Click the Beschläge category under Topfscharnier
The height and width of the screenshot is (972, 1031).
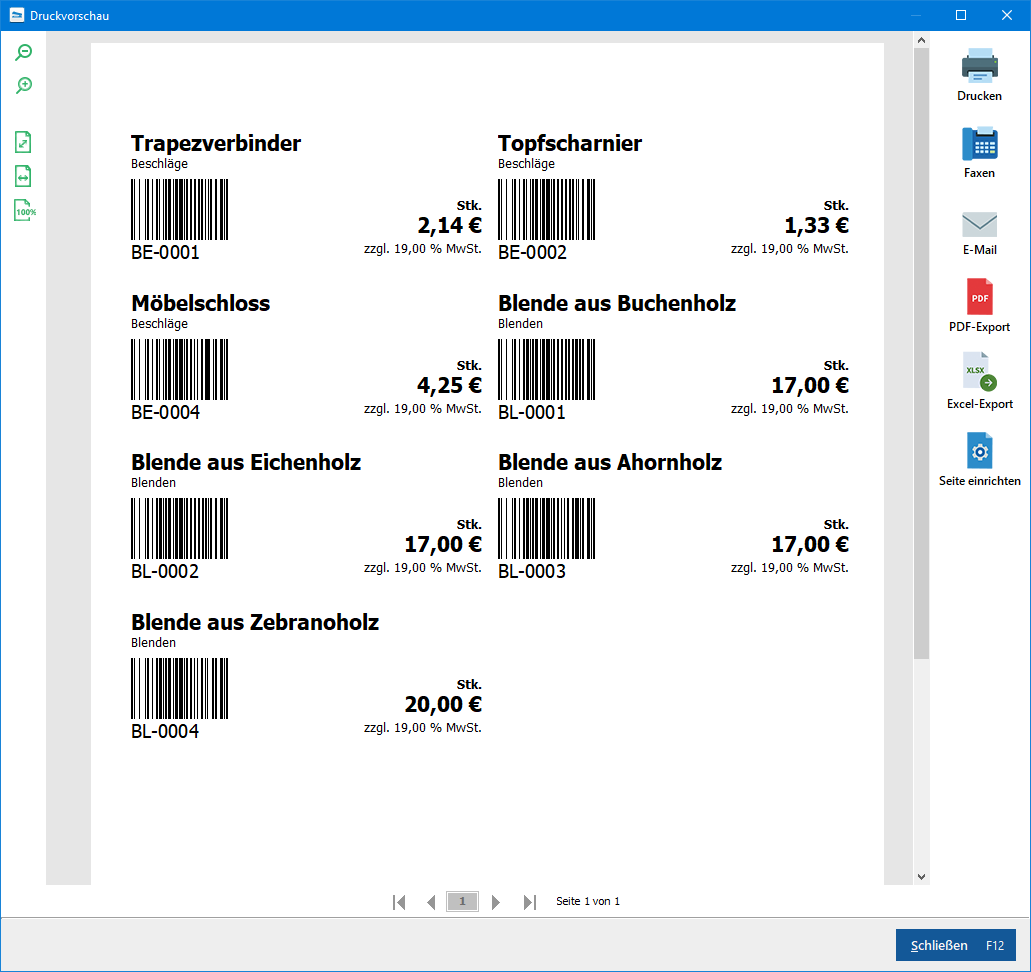[x=526, y=164]
